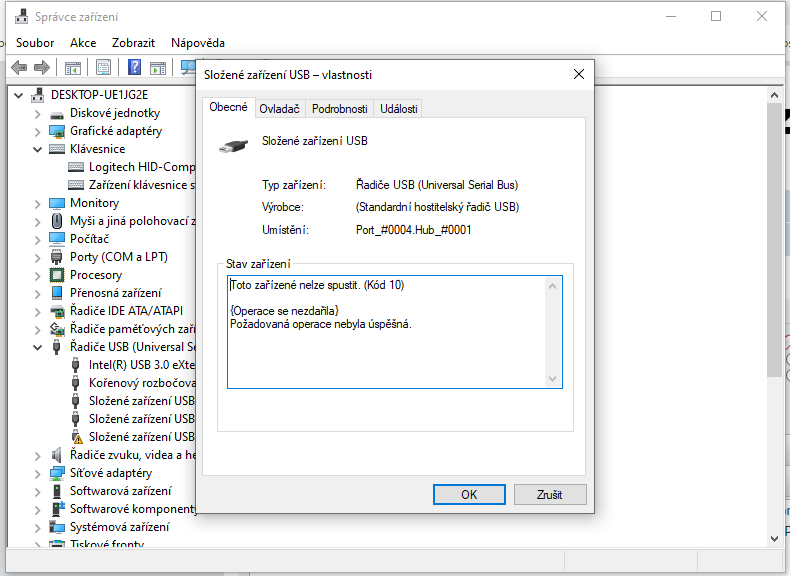The image size is (790, 576).
Task: Click the Properties sheet toolbar icon
Action: (103, 68)
